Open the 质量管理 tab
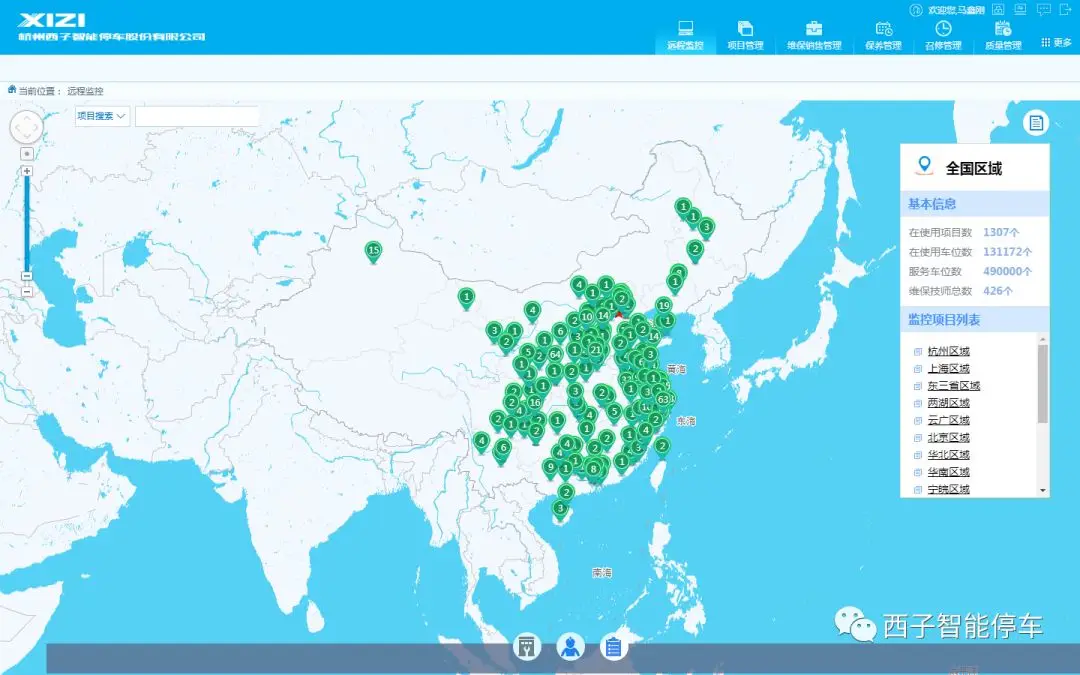Image resolution: width=1080 pixels, height=675 pixels. 1003,35
